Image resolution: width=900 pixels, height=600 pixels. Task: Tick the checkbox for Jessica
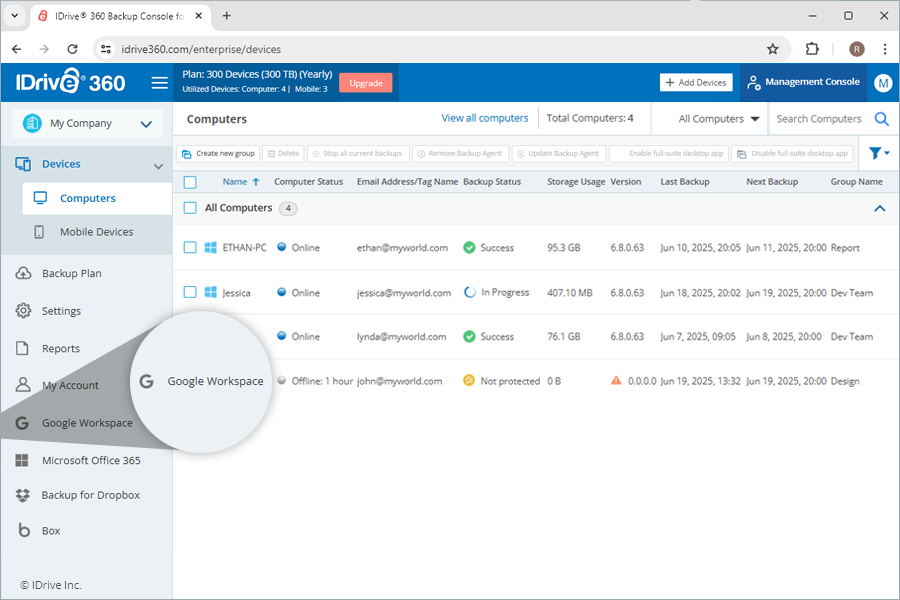tap(190, 293)
